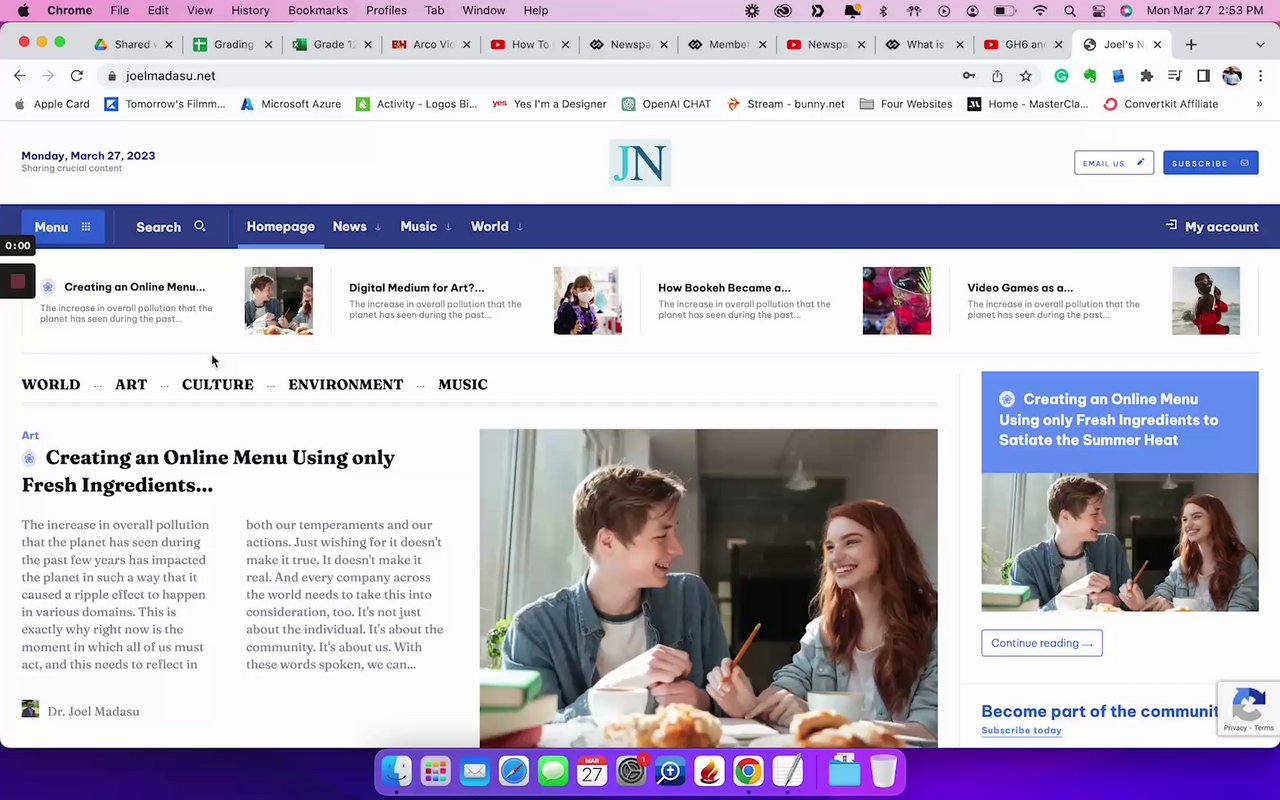The width and height of the screenshot is (1280, 800).
Task: Open the Grammarly extension
Action: click(x=1061, y=76)
